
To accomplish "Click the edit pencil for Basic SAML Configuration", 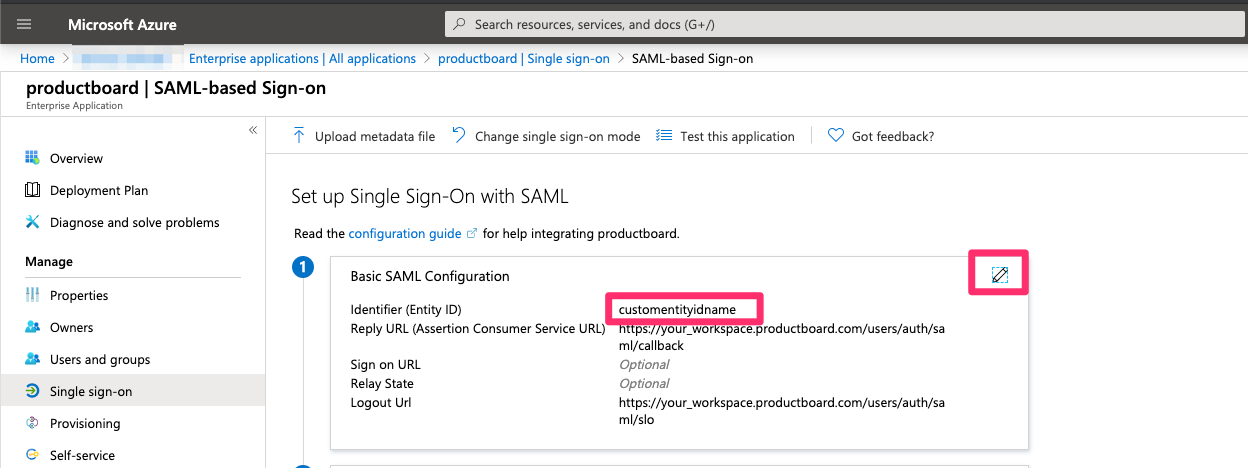I will [998, 275].
